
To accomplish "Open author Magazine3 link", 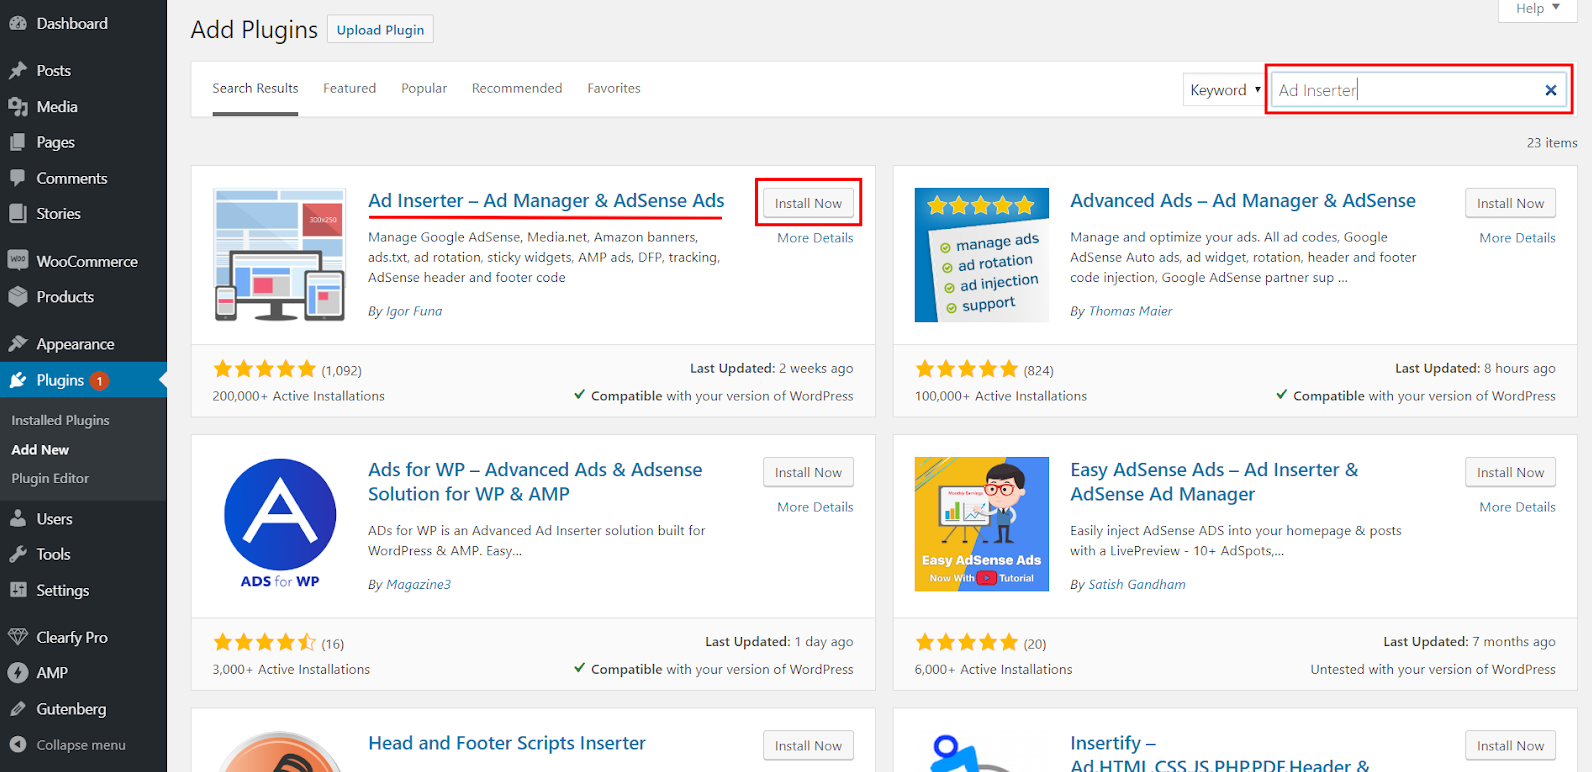I will point(418,584).
